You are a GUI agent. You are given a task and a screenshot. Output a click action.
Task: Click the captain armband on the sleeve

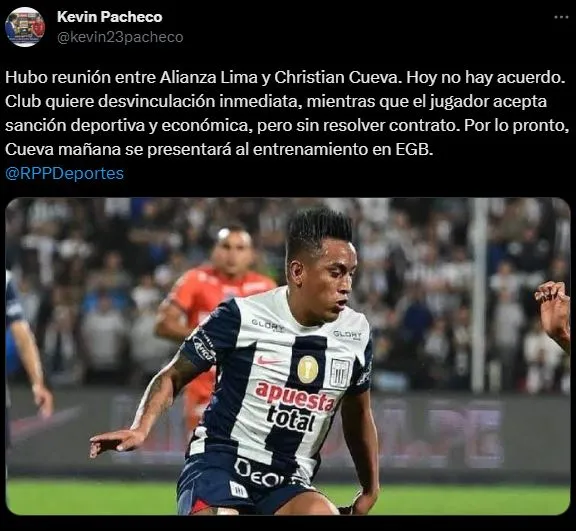point(205,347)
